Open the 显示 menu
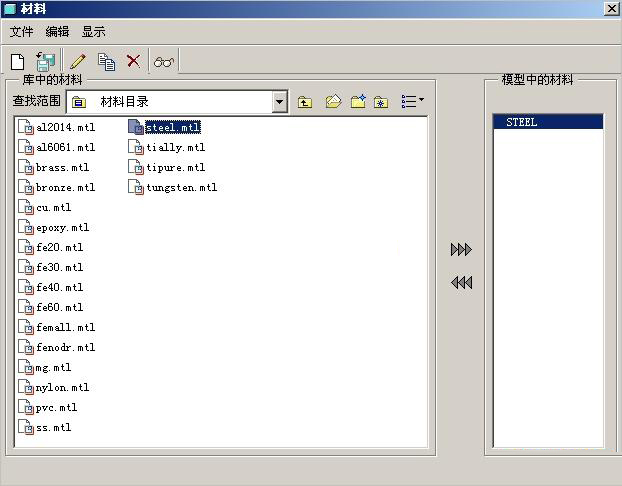The image size is (622, 486). 94,31
